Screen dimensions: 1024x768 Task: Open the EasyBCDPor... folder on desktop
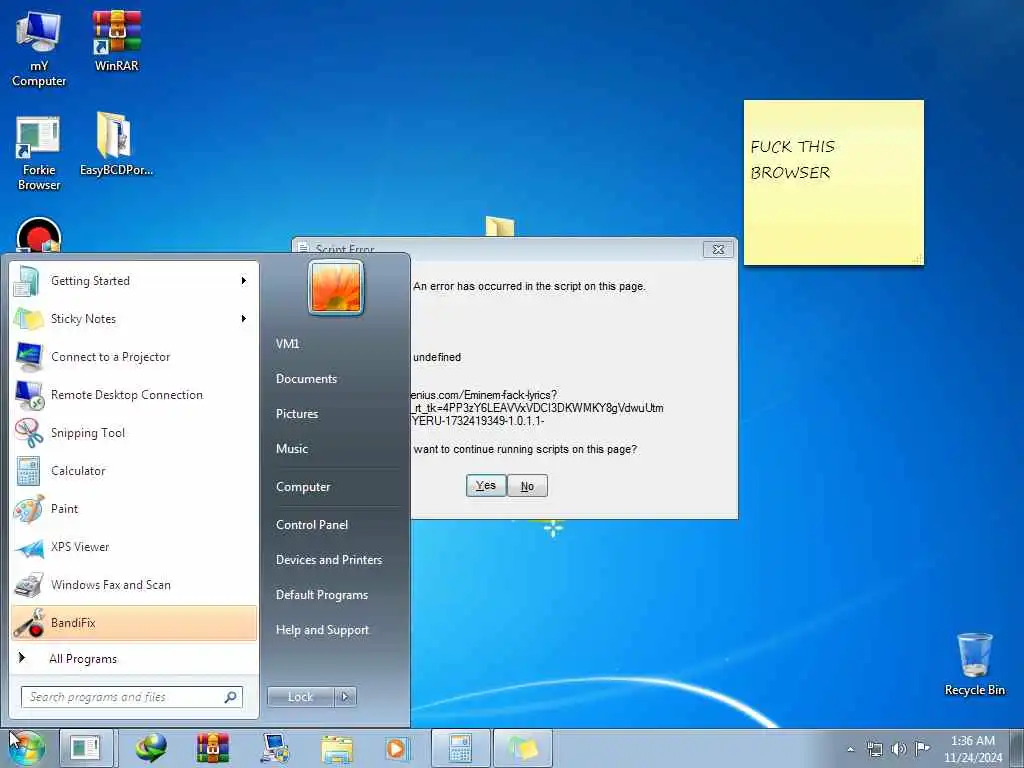pos(116,145)
